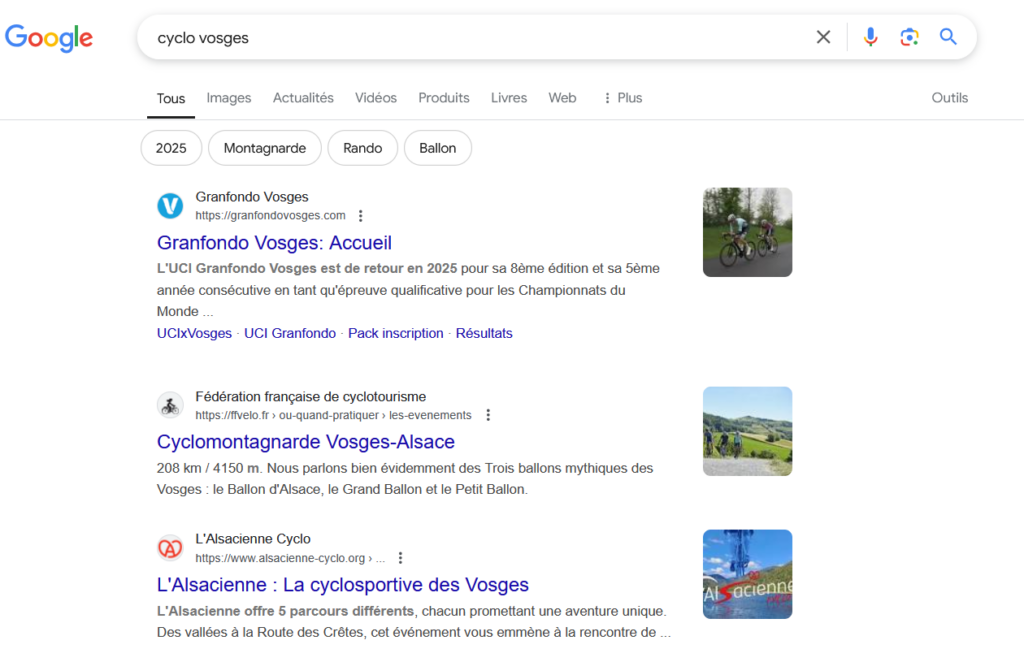Click the 'Granfondo Vosges' site name
The width and height of the screenshot is (1024, 649).
(x=252, y=197)
